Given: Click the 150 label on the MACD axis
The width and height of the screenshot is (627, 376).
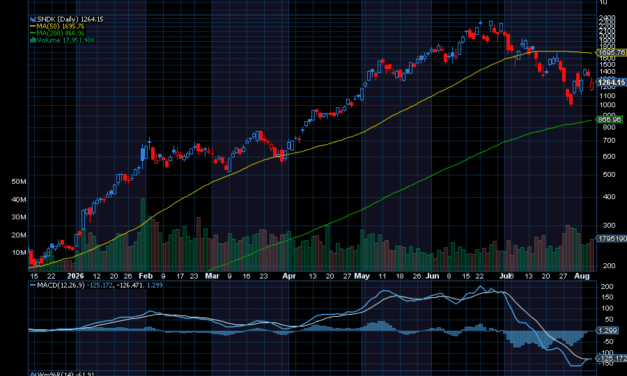Looking at the screenshot, I should [607, 297].
